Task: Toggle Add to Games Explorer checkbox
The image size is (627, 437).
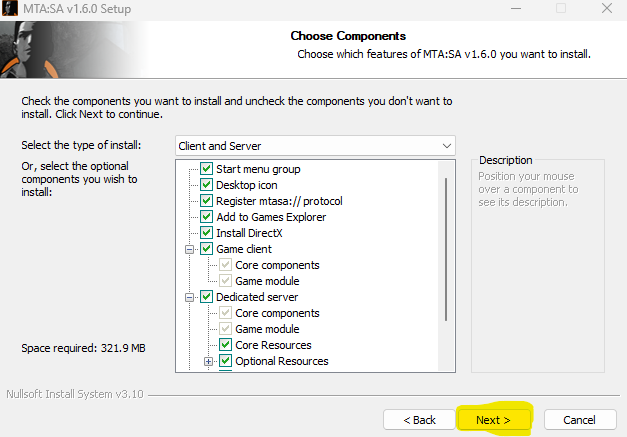Action: pos(206,217)
